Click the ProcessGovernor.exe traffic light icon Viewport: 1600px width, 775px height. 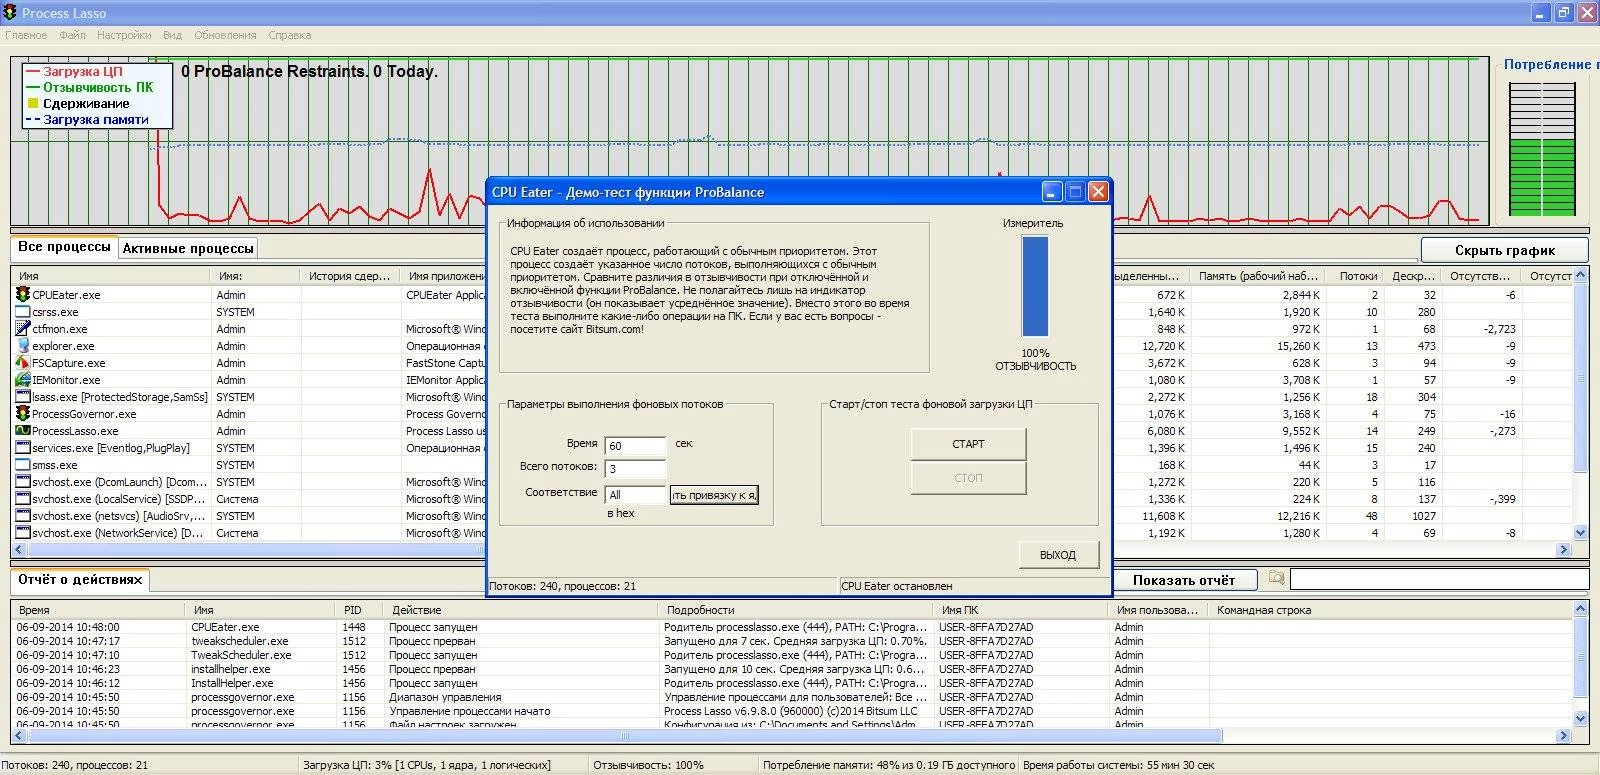(23, 413)
